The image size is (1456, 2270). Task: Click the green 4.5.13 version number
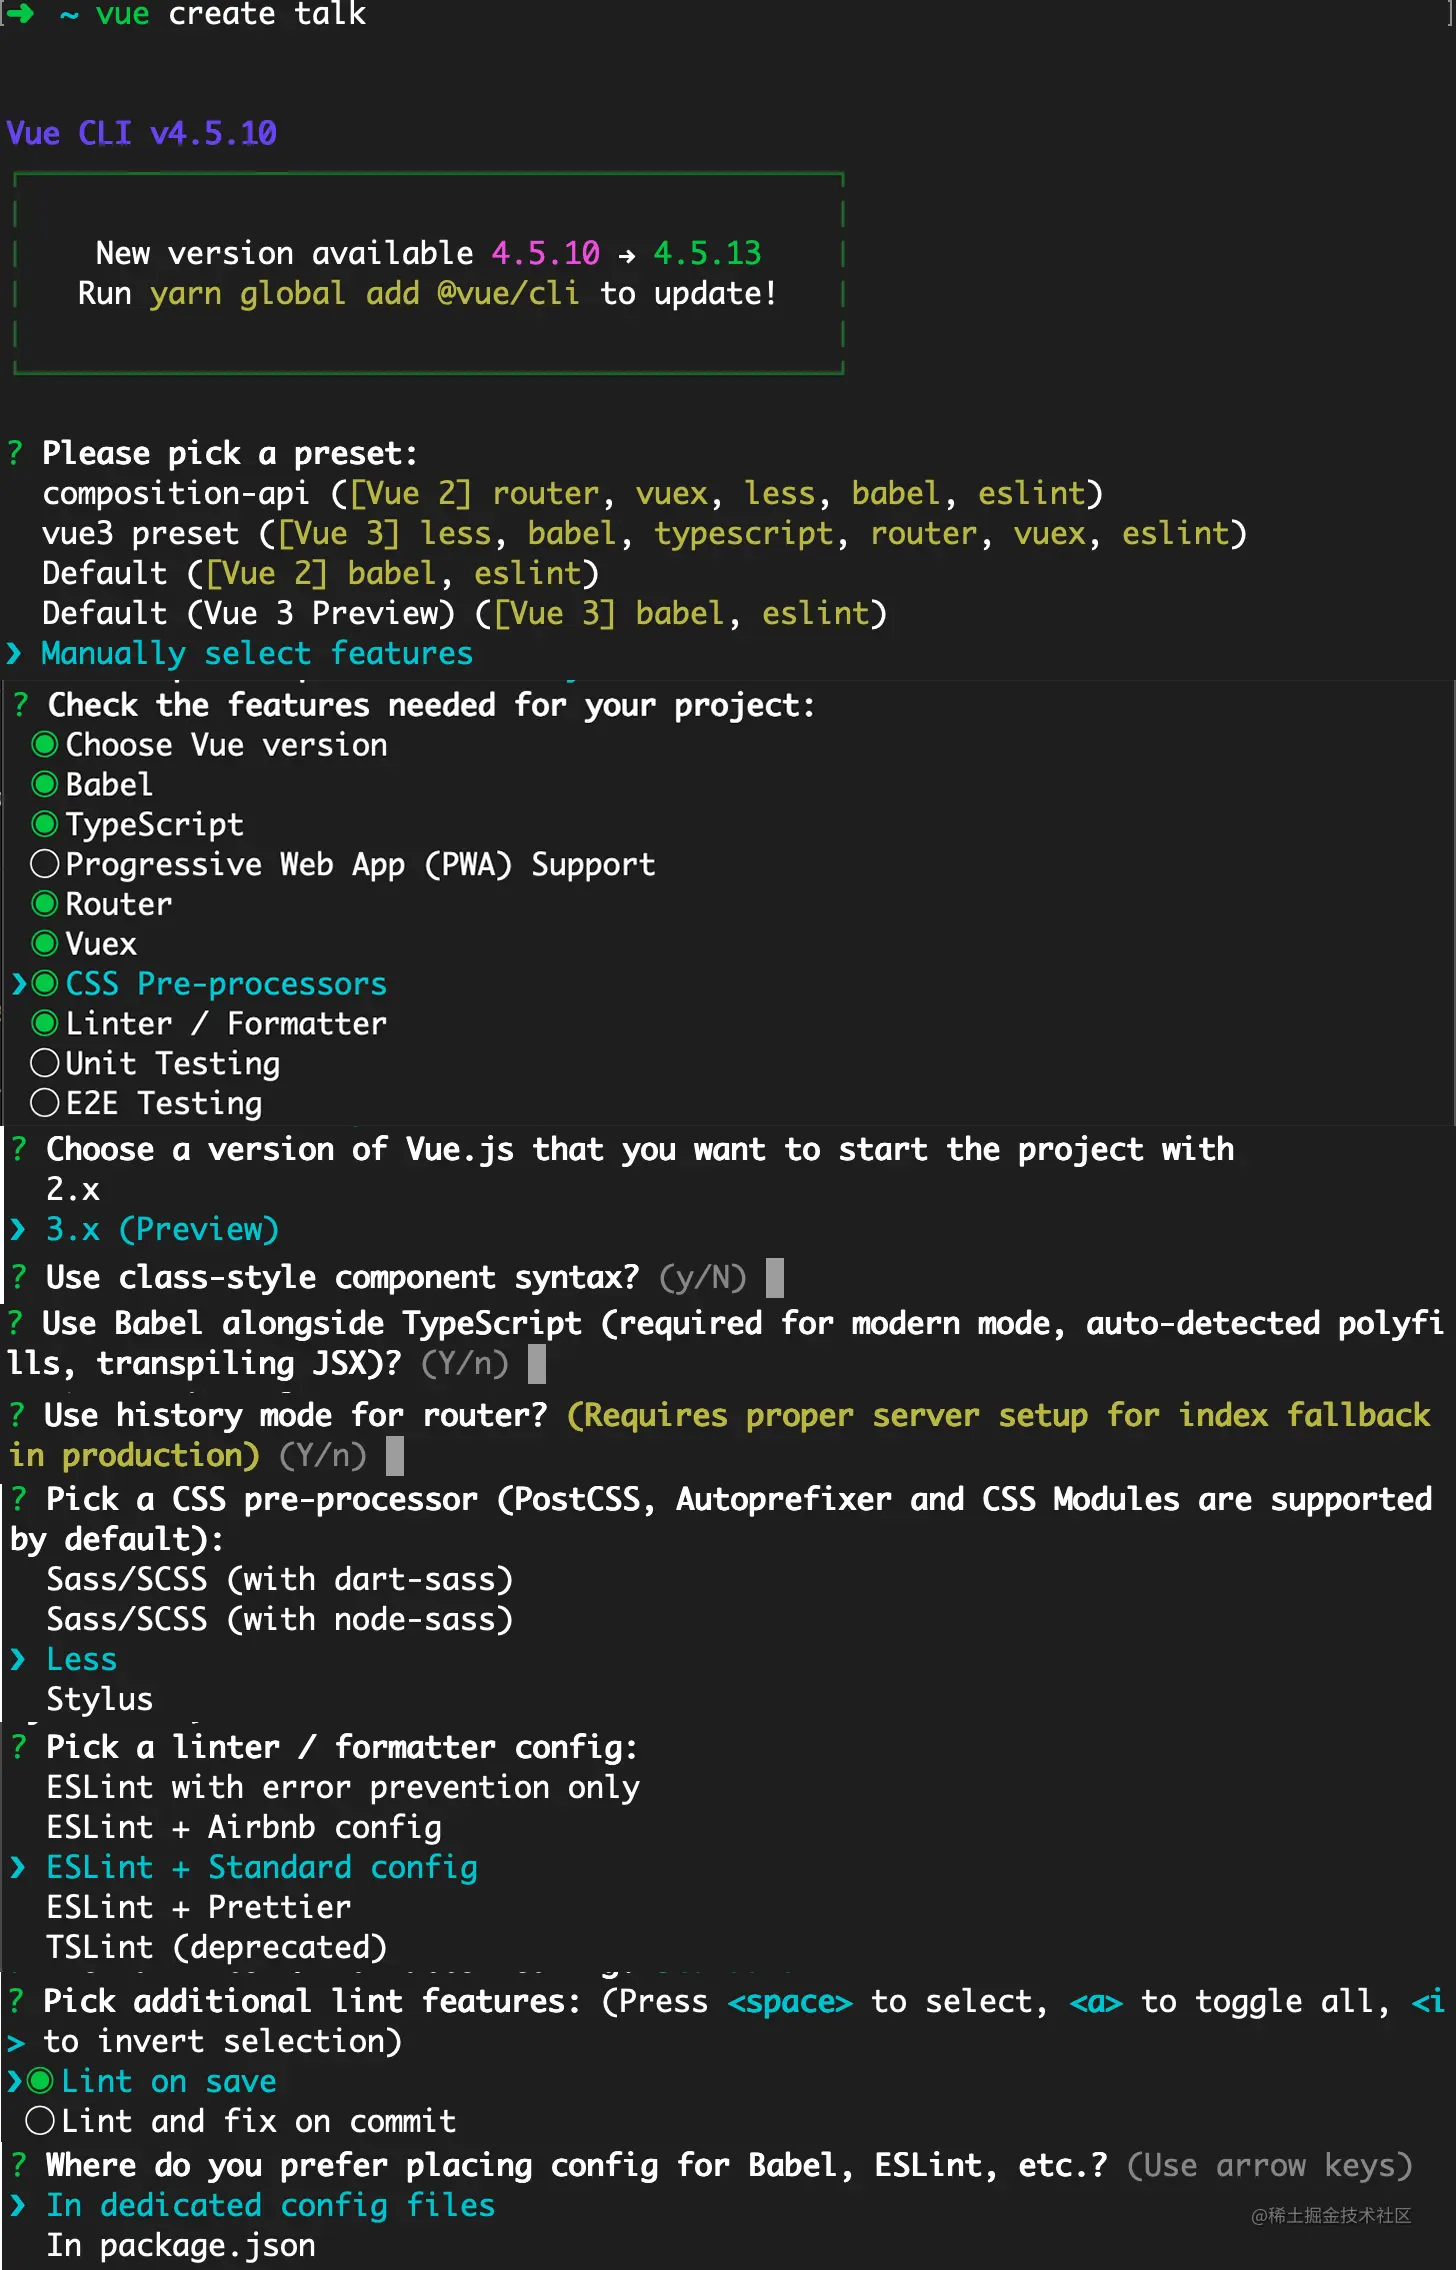707,253
